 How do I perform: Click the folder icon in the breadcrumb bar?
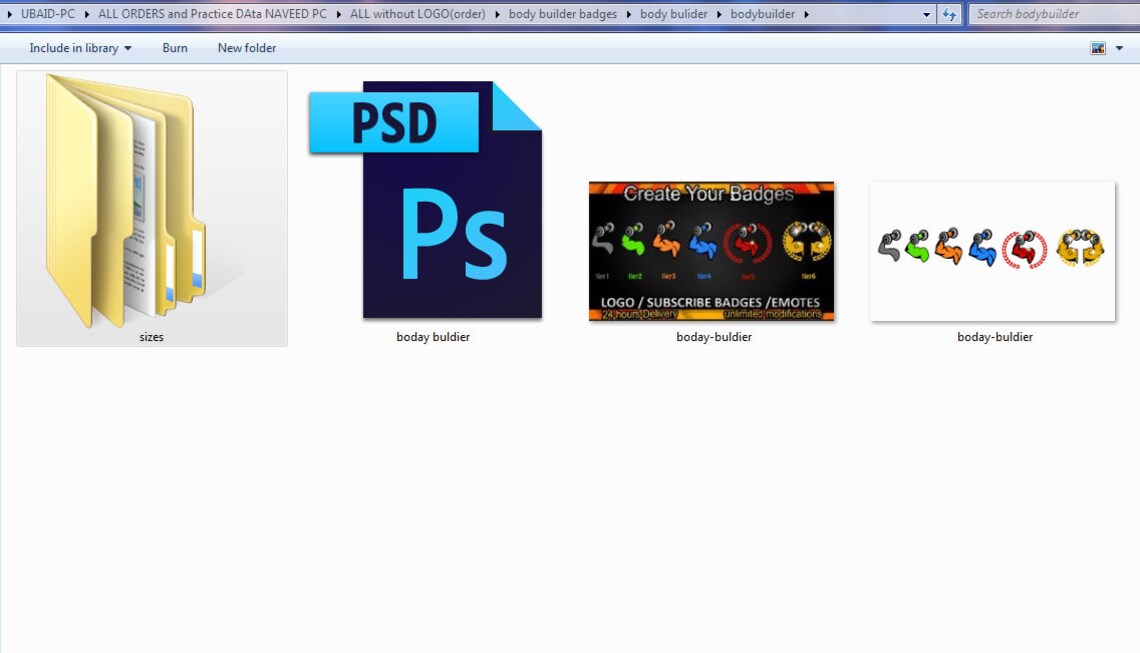coord(11,14)
